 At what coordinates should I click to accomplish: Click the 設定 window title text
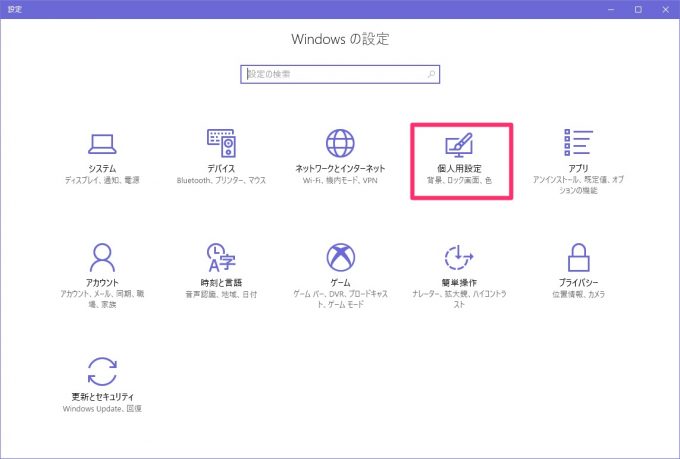14,9
